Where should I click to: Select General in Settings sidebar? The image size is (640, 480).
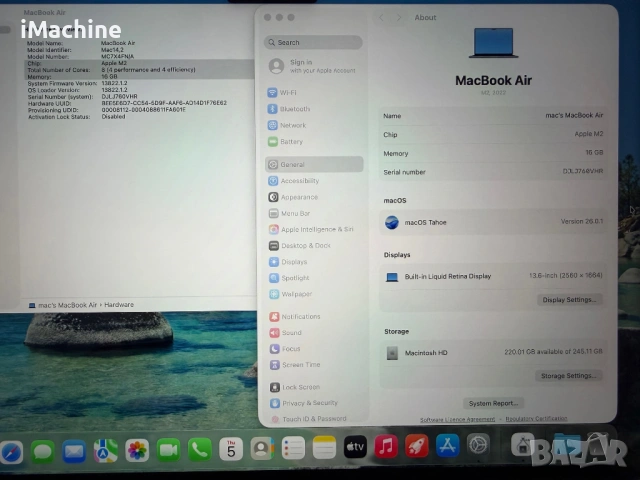coord(314,164)
